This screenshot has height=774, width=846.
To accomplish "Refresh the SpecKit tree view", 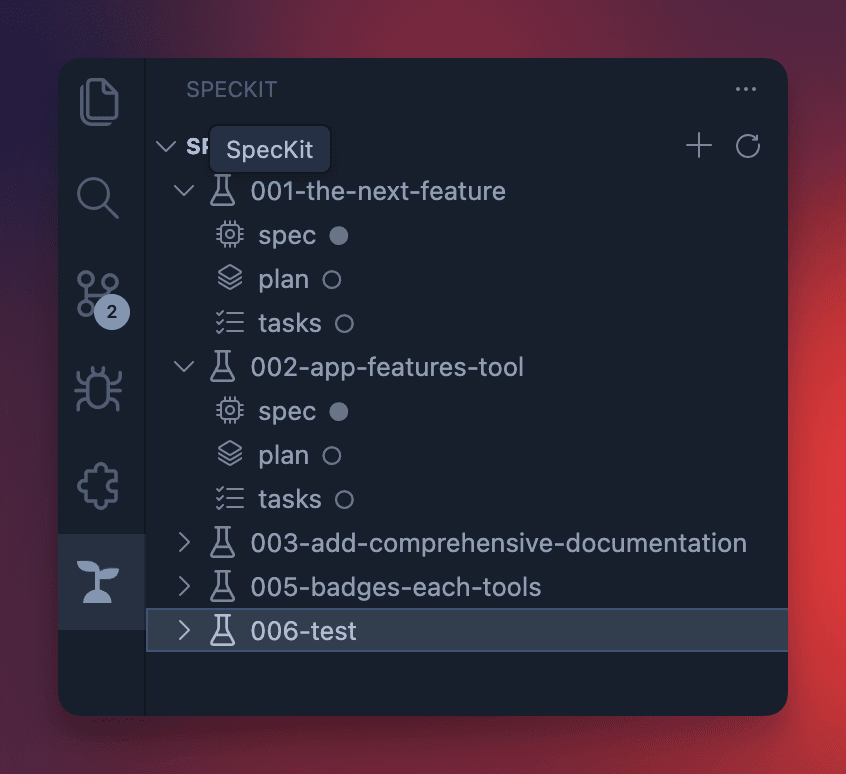I will (745, 146).
